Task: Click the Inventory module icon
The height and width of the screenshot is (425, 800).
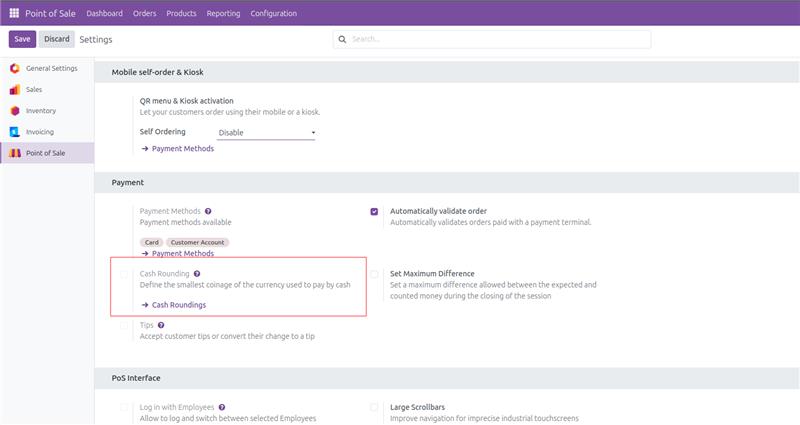Action: 14,110
